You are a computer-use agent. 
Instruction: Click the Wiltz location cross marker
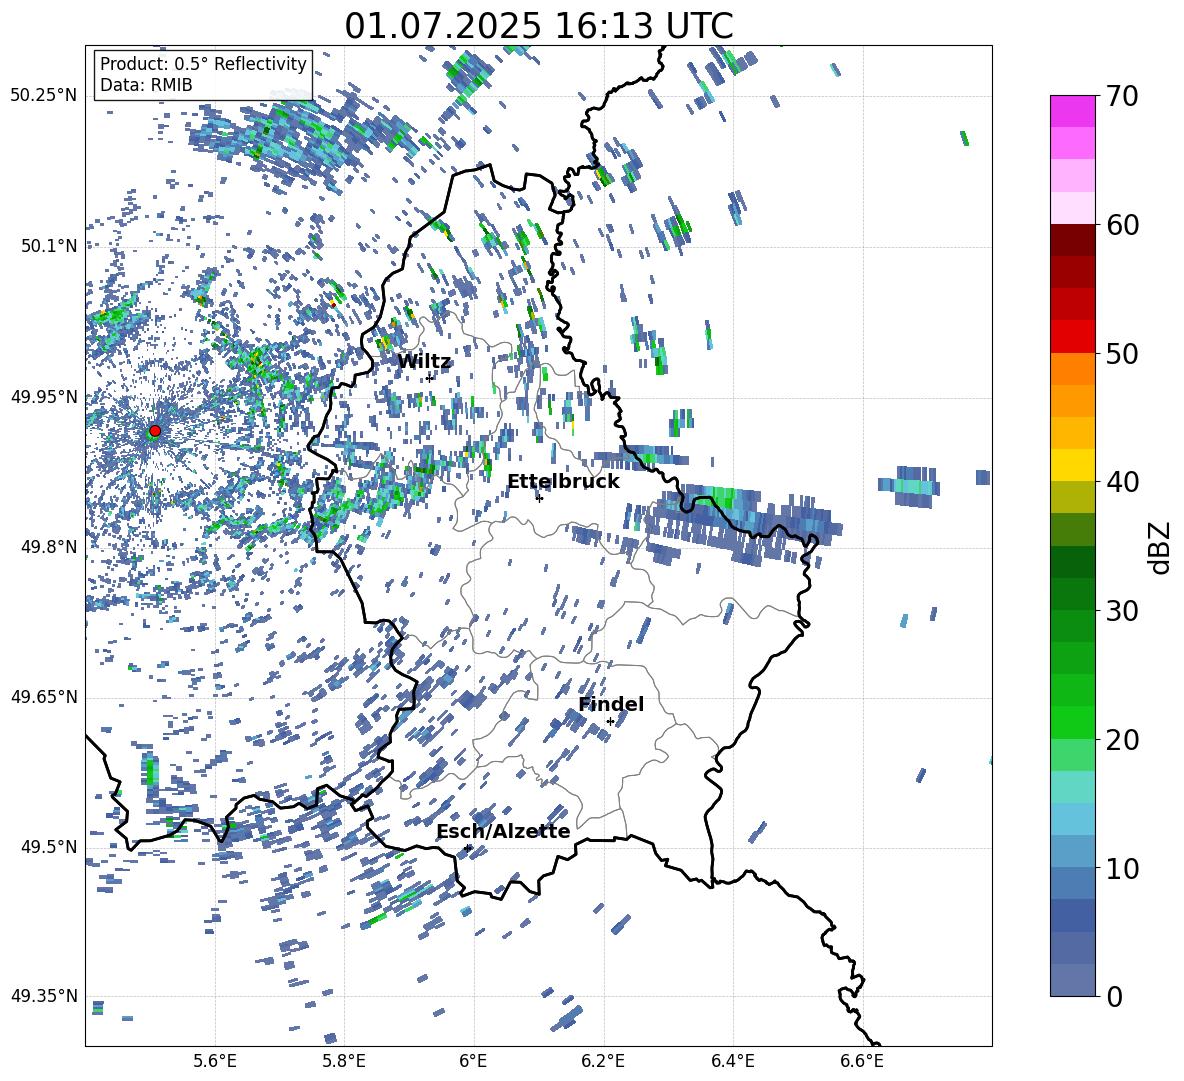[429, 377]
